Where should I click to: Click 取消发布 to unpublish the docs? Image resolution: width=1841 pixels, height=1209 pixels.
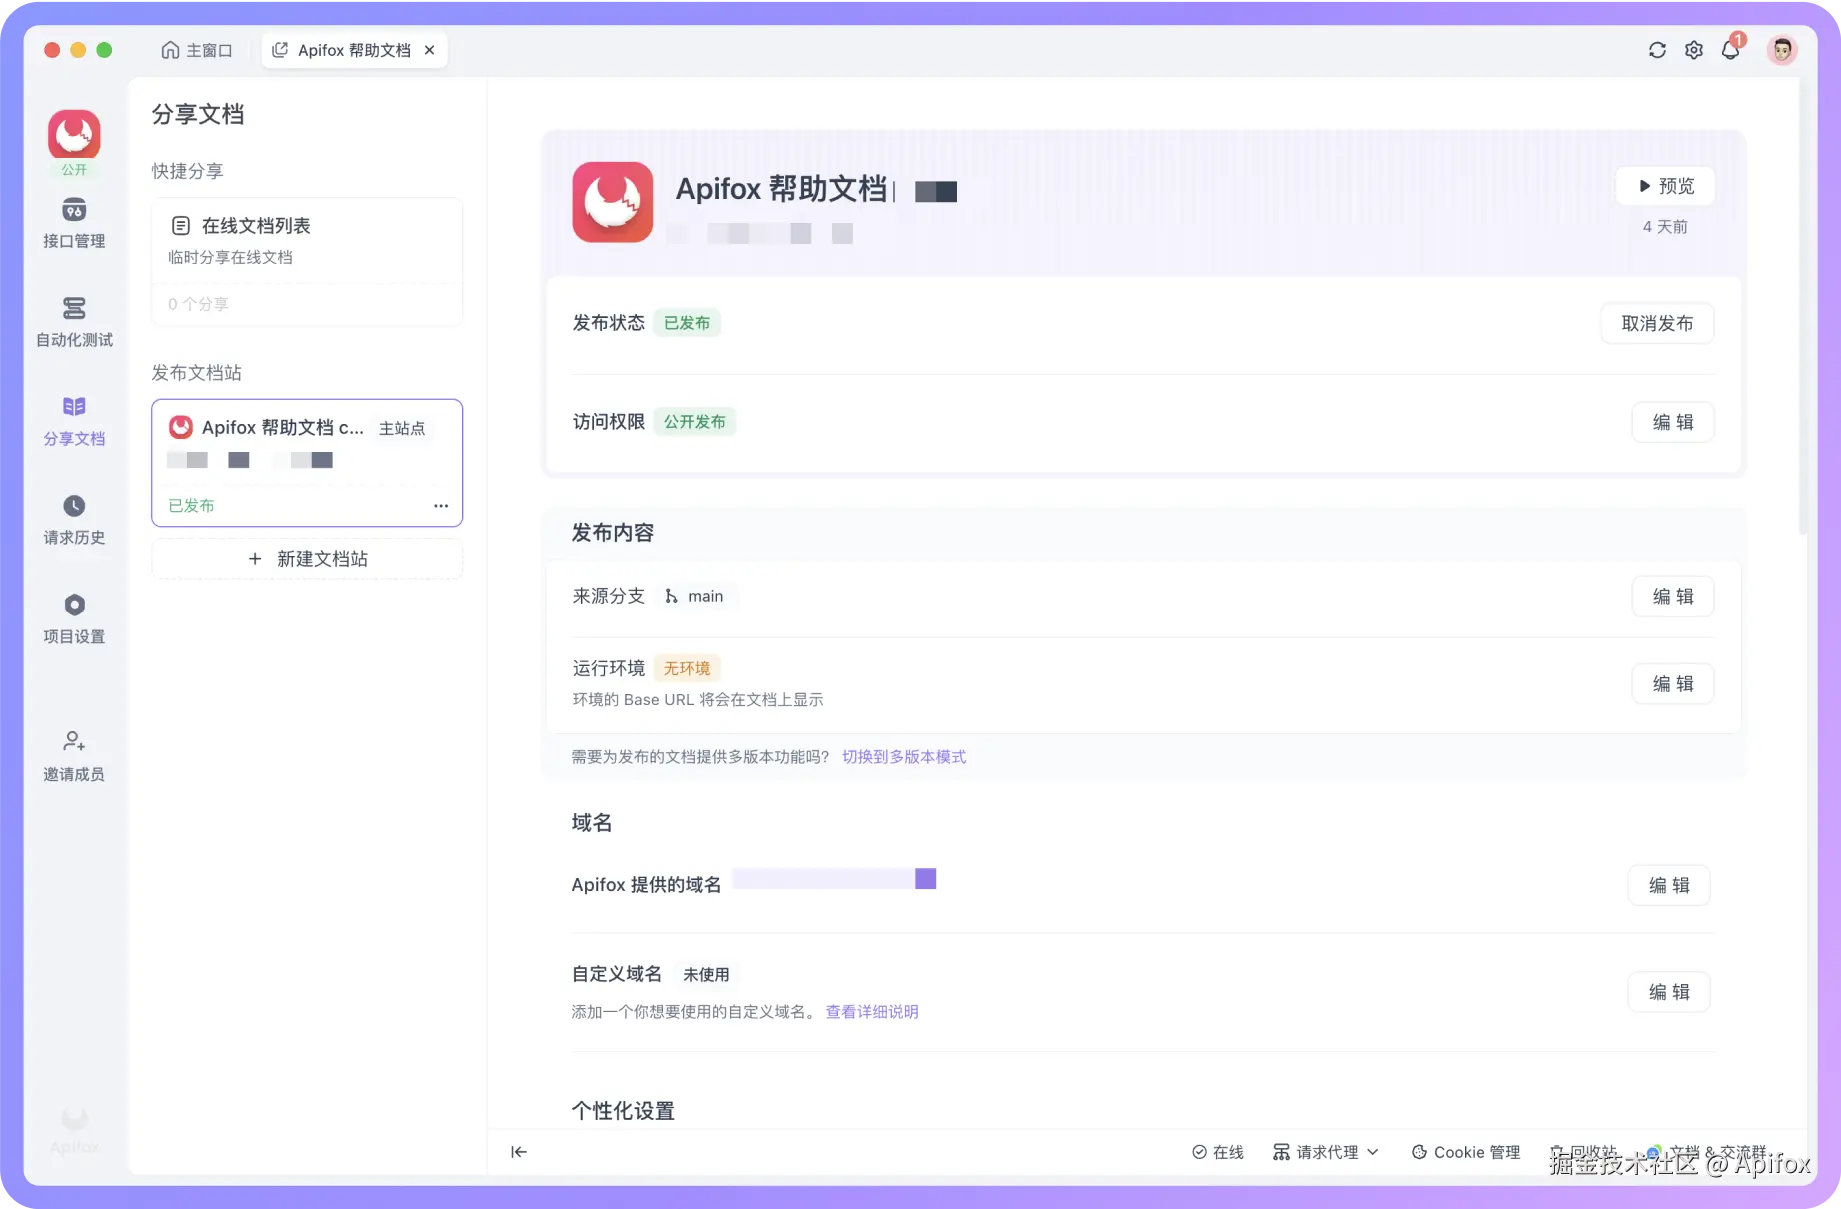coord(1656,323)
